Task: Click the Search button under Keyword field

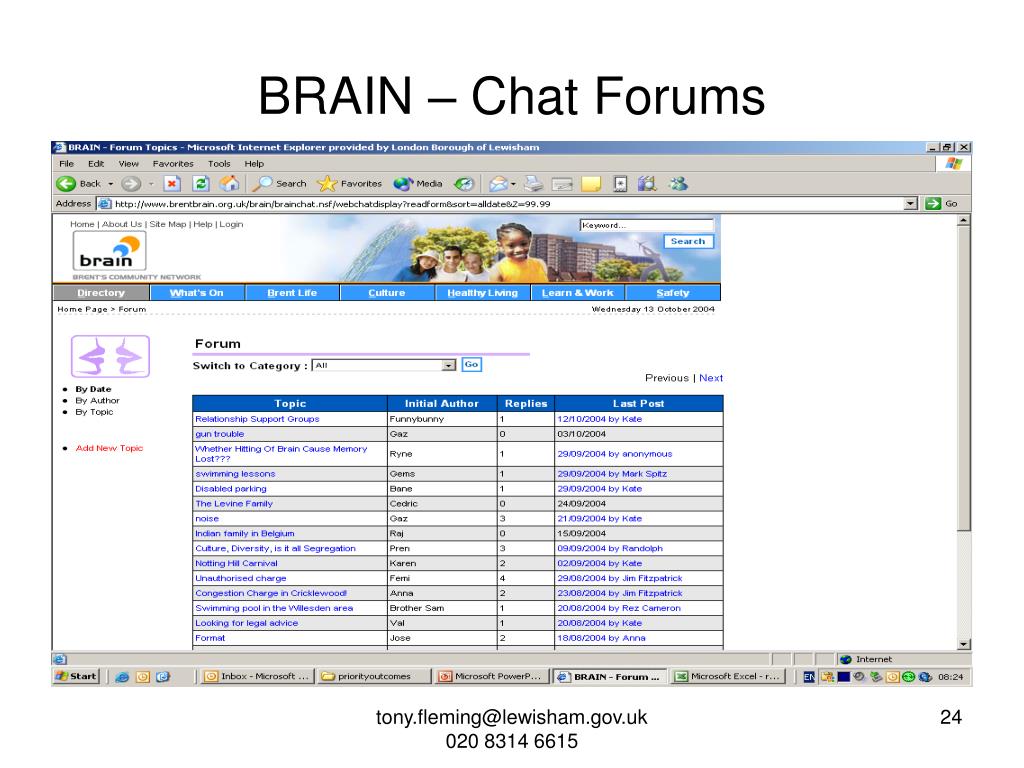Action: click(x=688, y=241)
